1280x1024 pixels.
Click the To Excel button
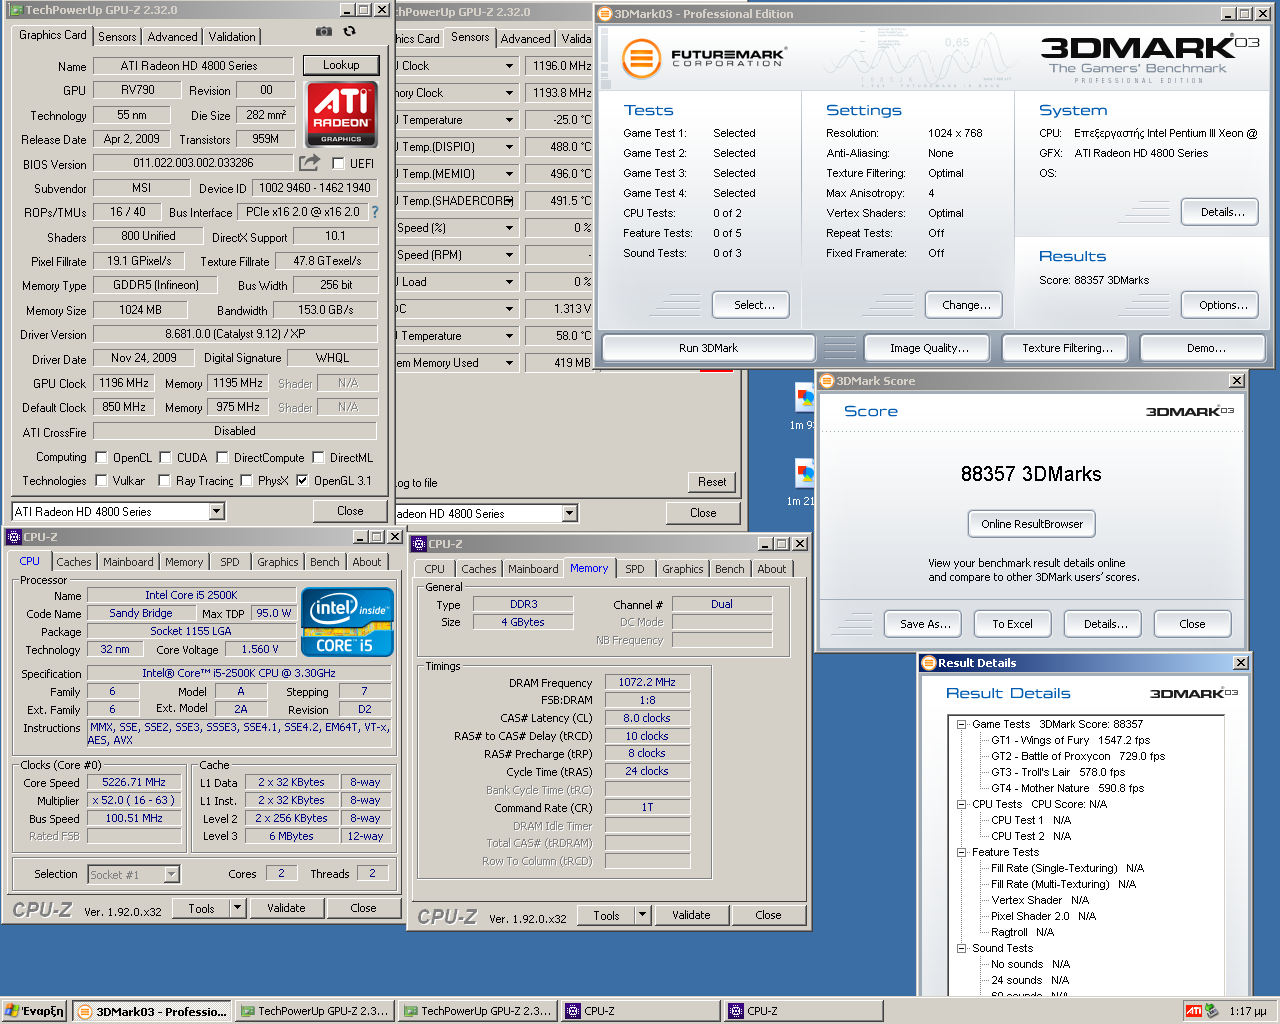1012,624
